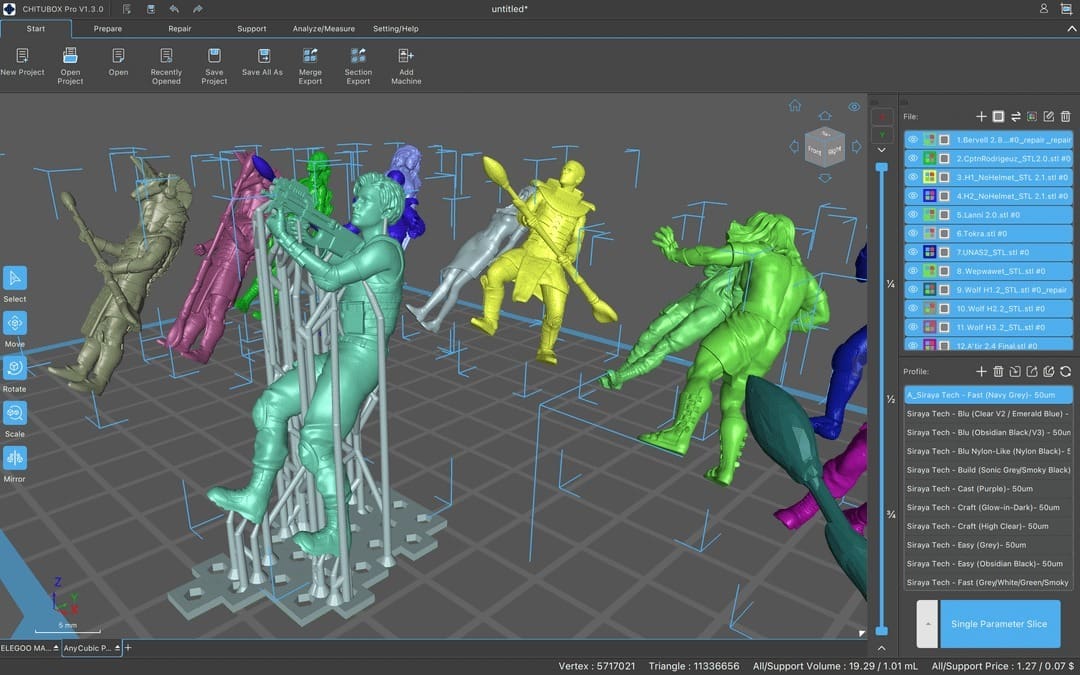This screenshot has width=1080, height=675.
Task: Click the down chevron above the layer slider
Action: point(882,150)
